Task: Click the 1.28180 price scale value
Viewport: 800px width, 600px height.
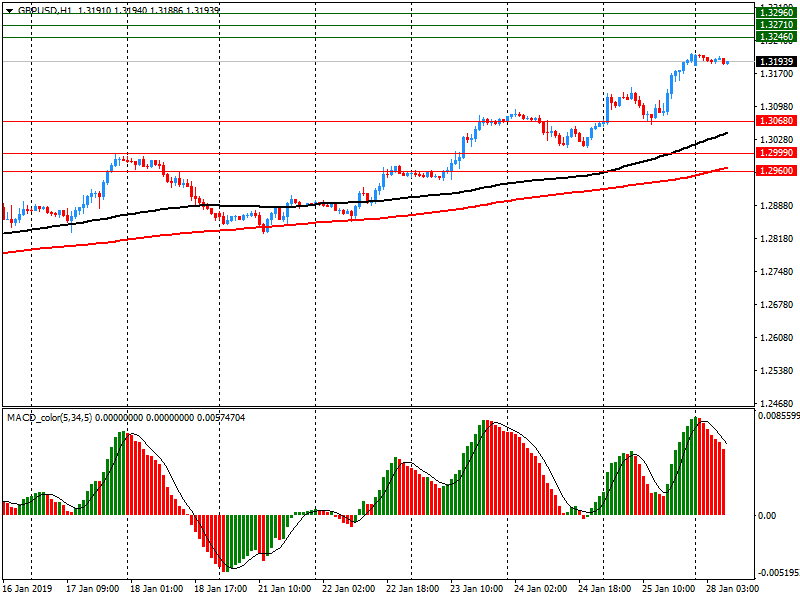Action: 777,239
